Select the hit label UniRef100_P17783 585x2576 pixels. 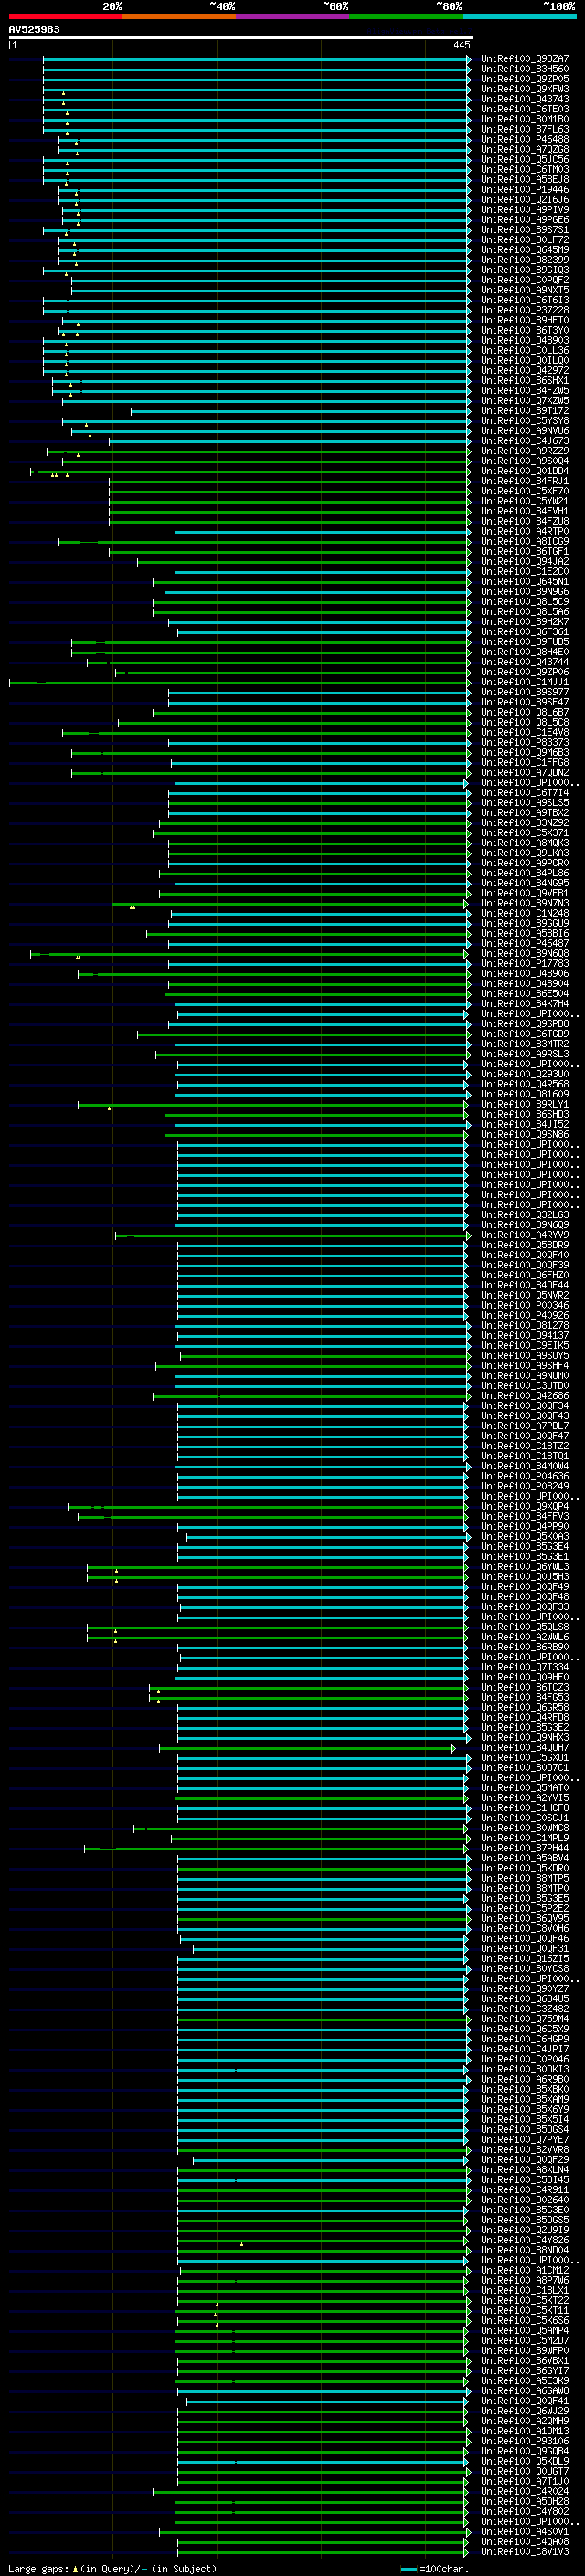525,964
